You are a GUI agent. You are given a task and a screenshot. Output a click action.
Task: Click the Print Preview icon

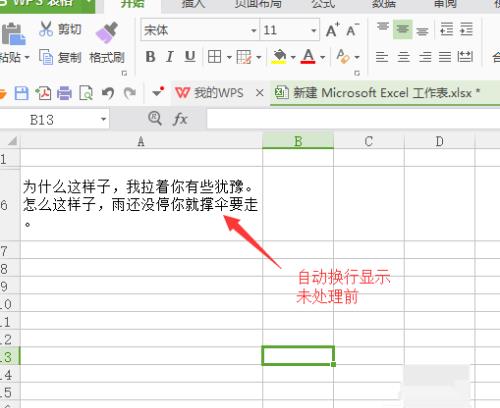[x=86, y=93]
